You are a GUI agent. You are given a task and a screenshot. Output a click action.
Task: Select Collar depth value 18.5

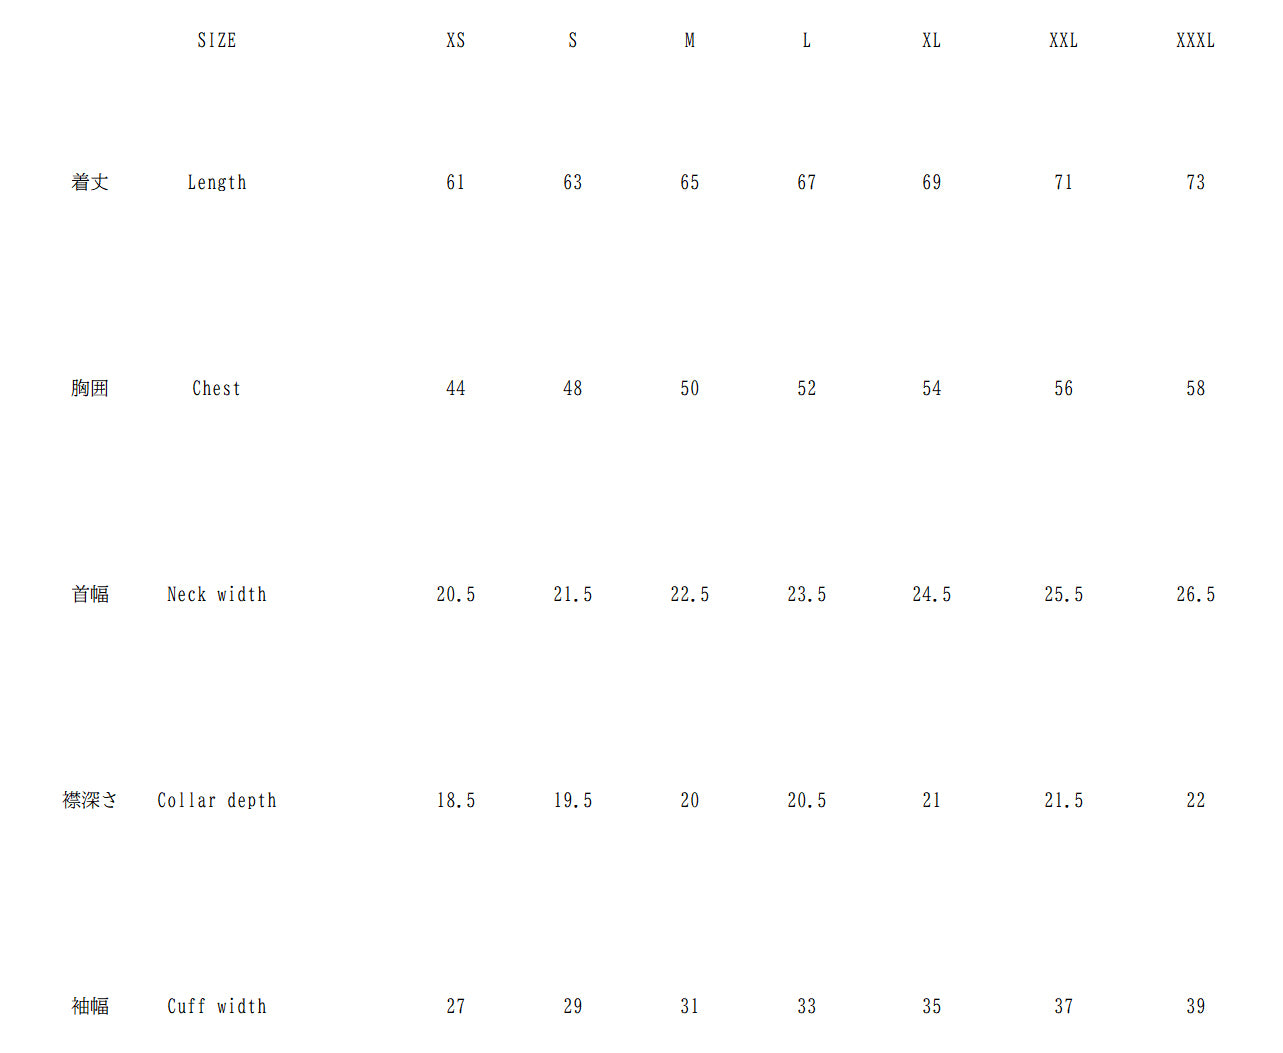[456, 801]
